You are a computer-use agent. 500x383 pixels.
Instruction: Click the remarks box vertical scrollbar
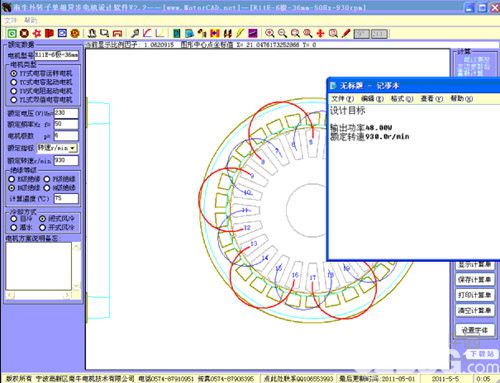[76, 266]
